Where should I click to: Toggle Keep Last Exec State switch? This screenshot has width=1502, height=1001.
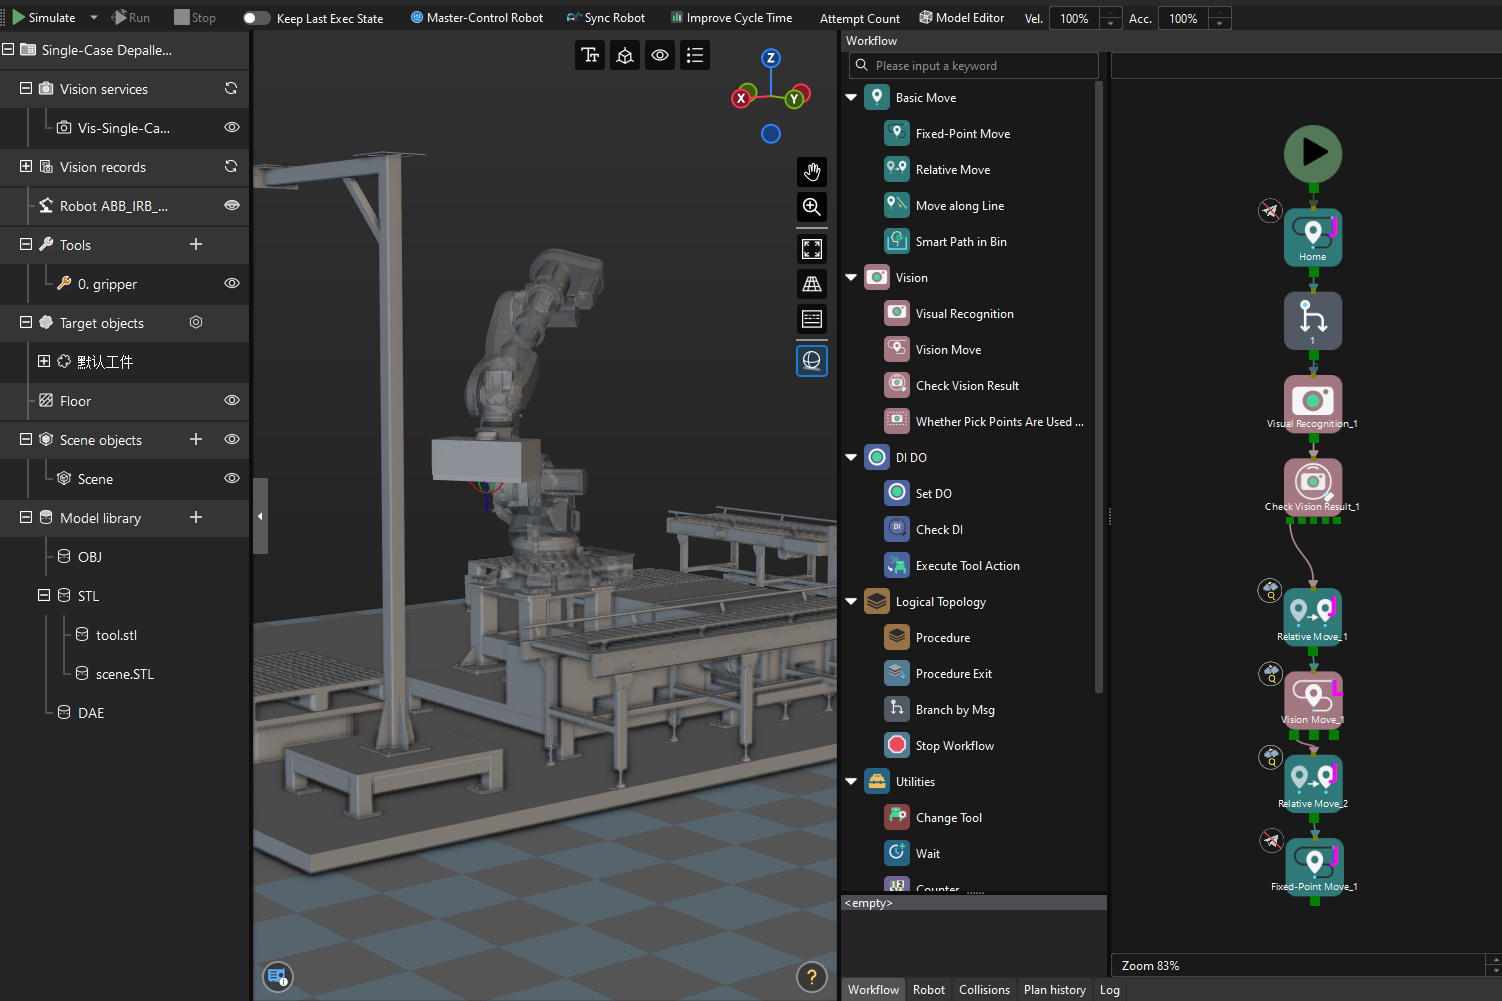256,18
